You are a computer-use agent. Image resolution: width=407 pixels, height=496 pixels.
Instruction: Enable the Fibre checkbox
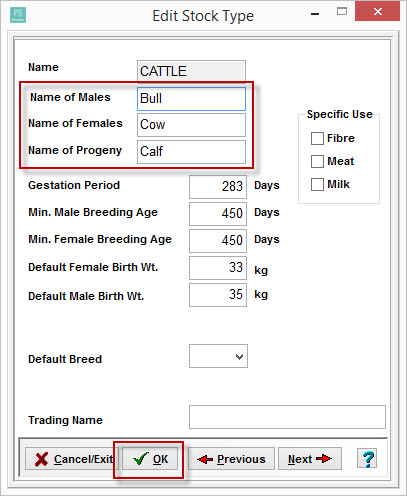pyautogui.click(x=317, y=138)
